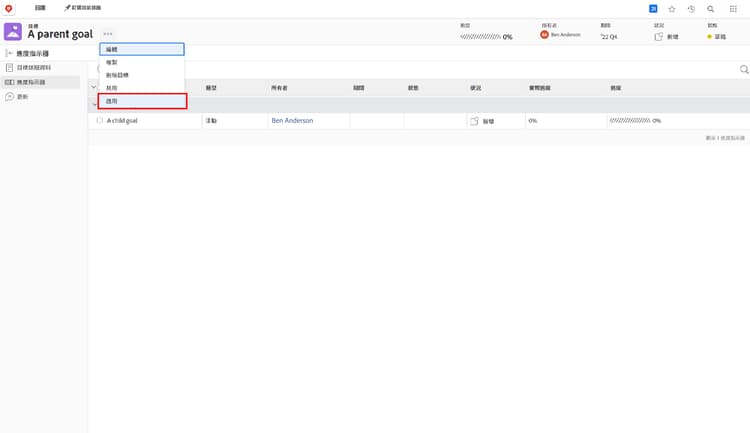The image size is (750, 433).
Task: Open the A child goal row name
Action: pos(122,121)
